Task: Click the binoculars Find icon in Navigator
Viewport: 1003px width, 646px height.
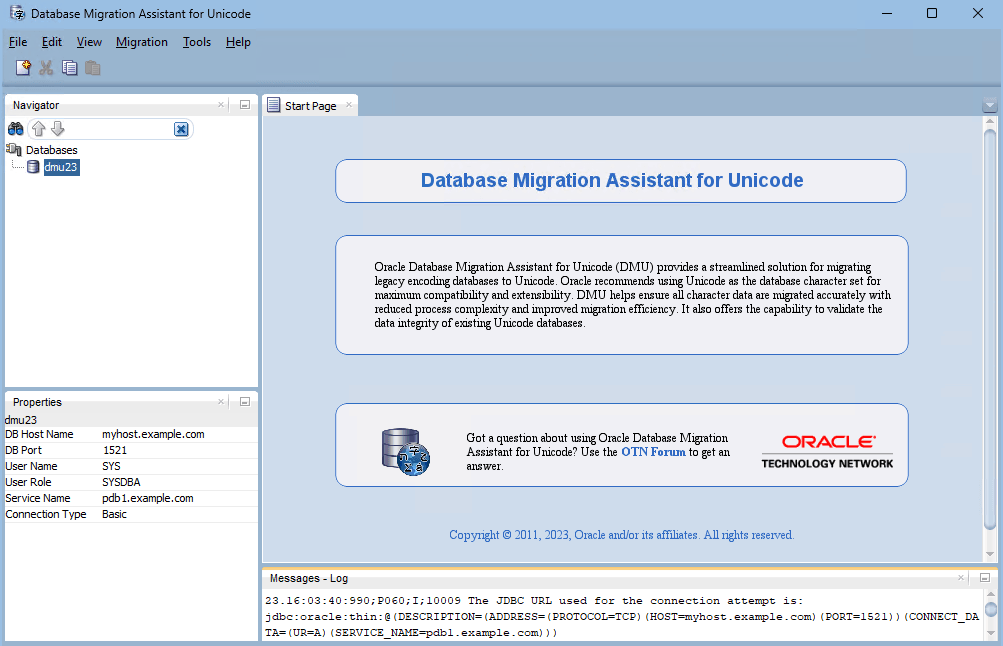Action: point(15,129)
